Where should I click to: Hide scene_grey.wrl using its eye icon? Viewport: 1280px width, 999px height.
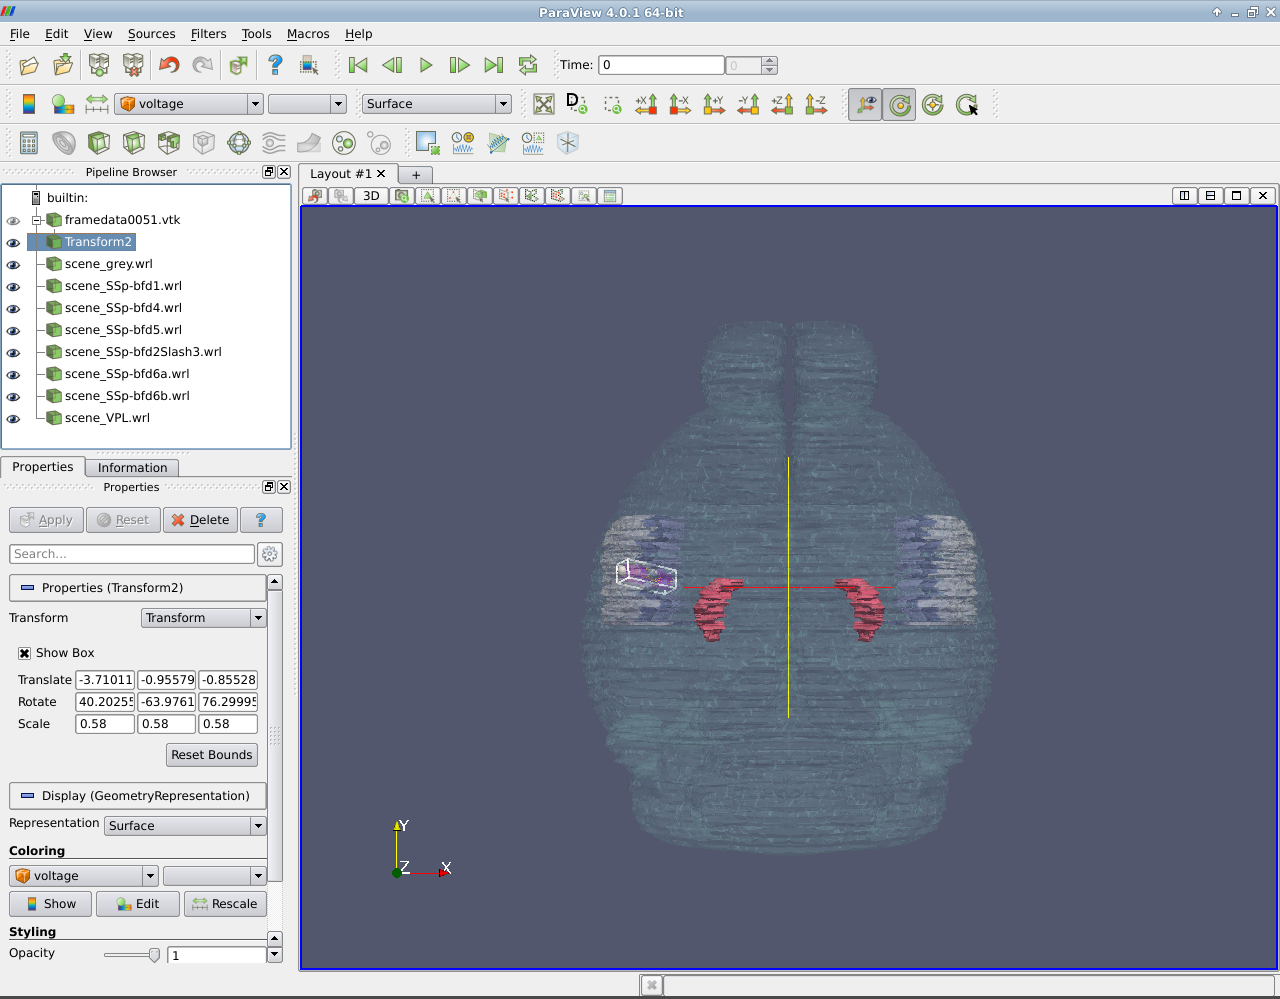(13, 265)
